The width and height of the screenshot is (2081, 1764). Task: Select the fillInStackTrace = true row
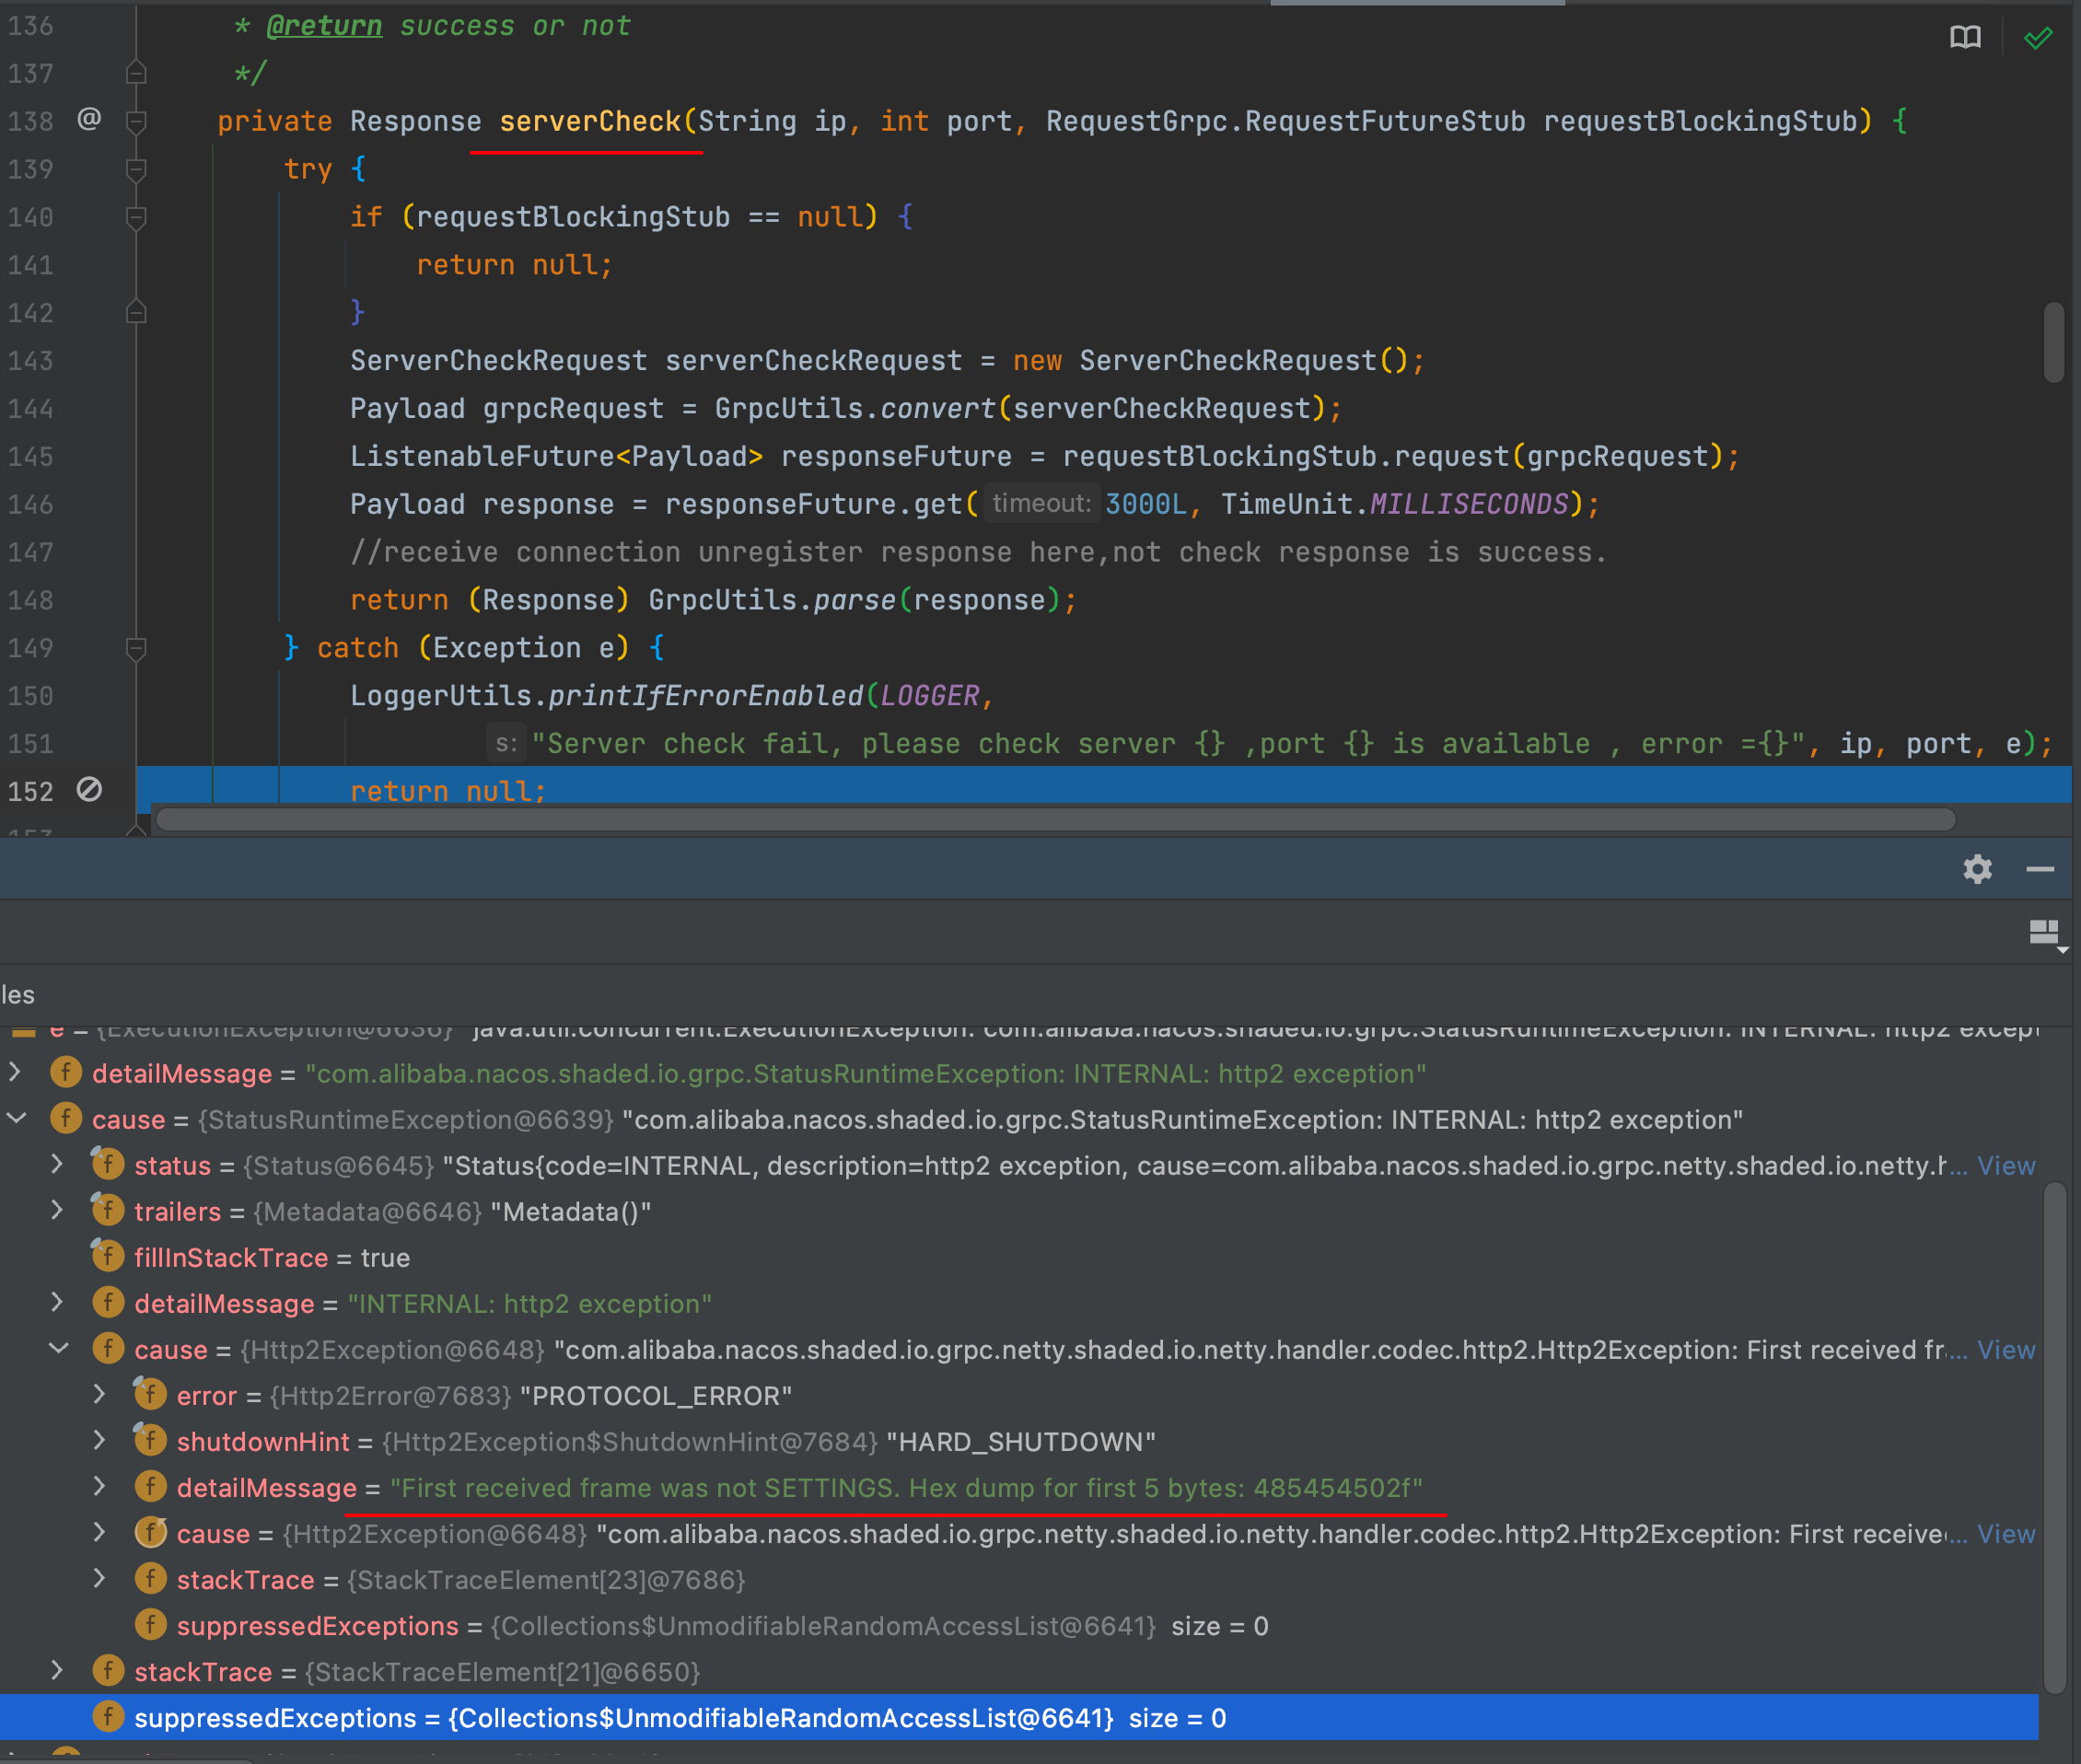coord(1020,1258)
